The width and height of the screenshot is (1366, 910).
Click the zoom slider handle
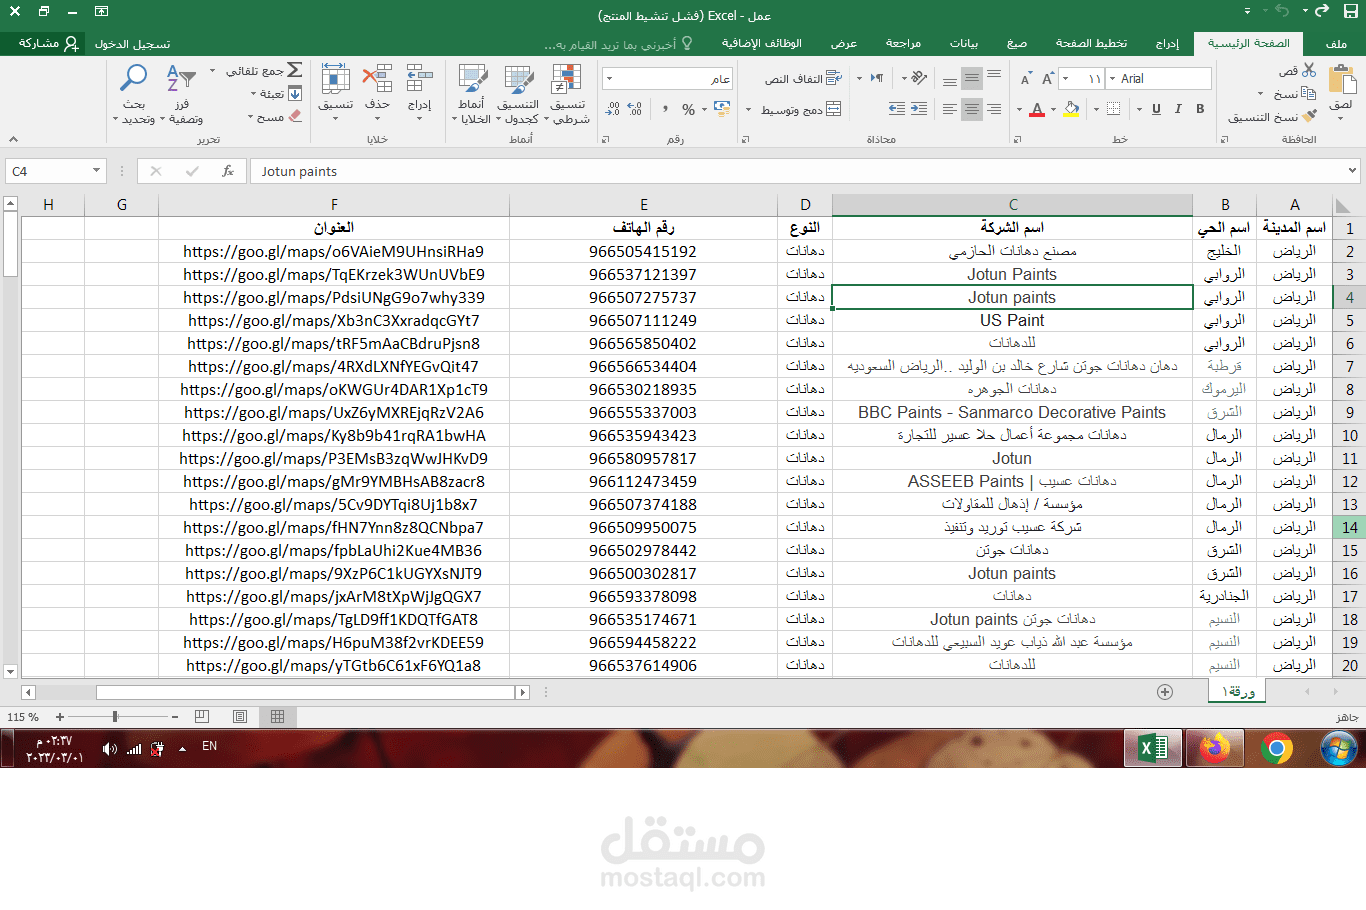(115, 717)
